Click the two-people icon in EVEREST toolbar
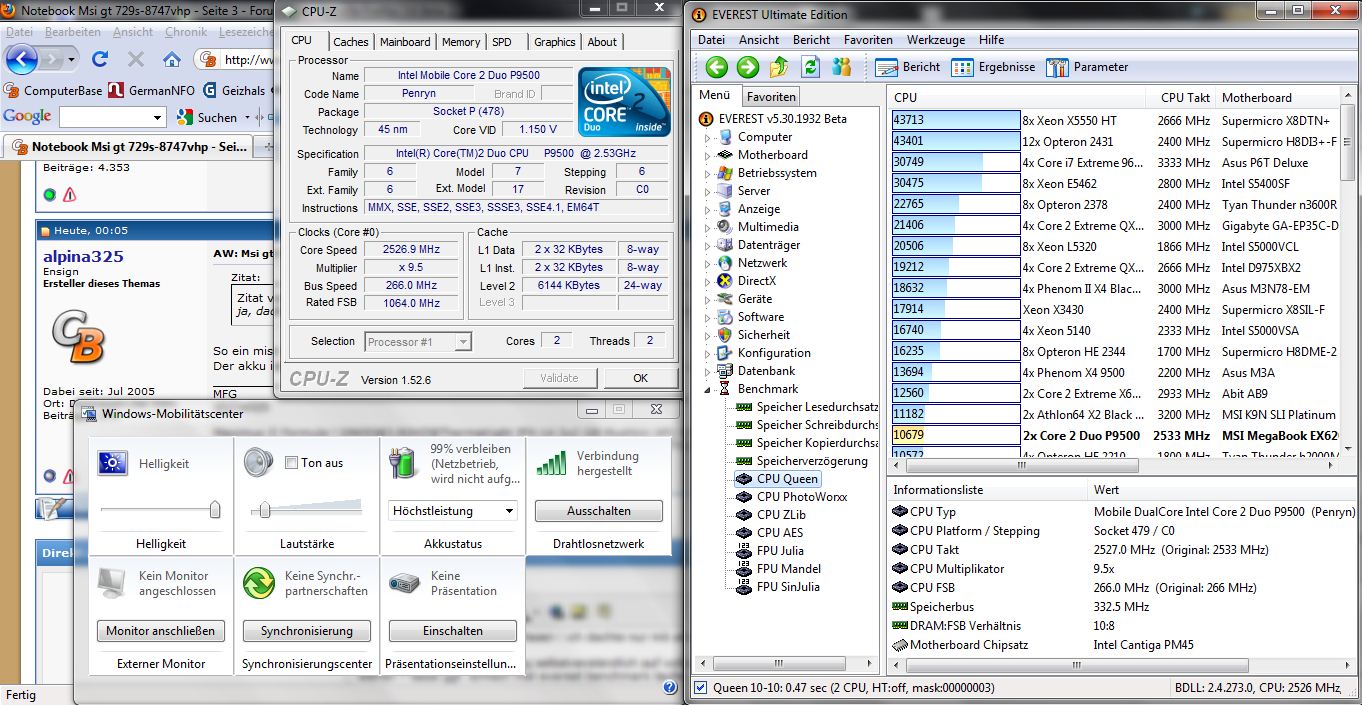The width and height of the screenshot is (1362, 705). click(842, 67)
